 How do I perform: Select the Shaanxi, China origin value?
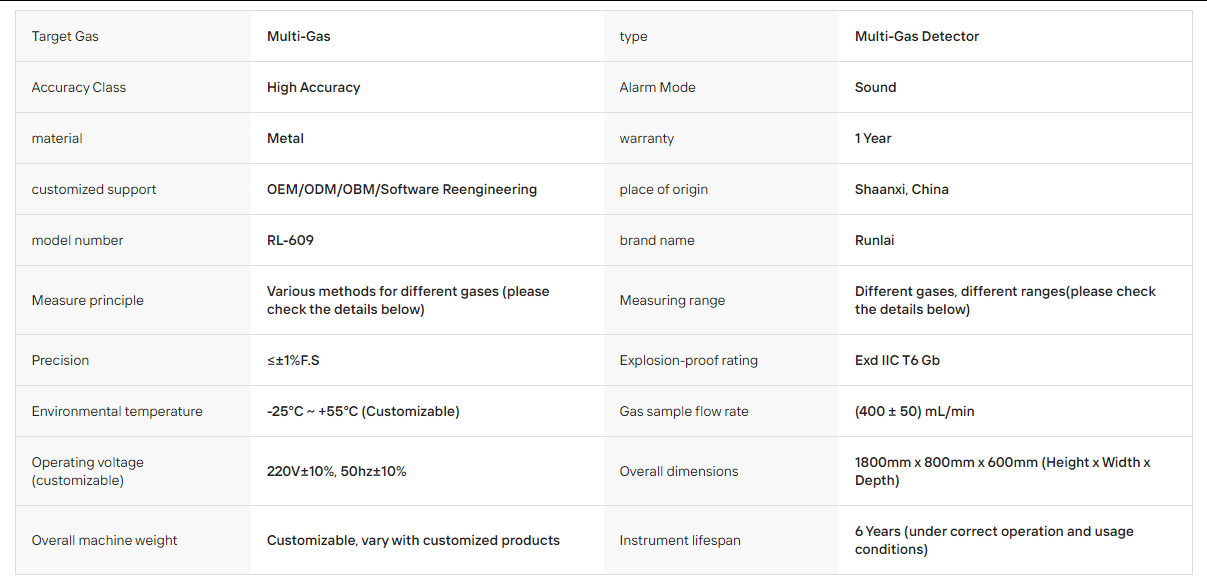[x=902, y=189]
